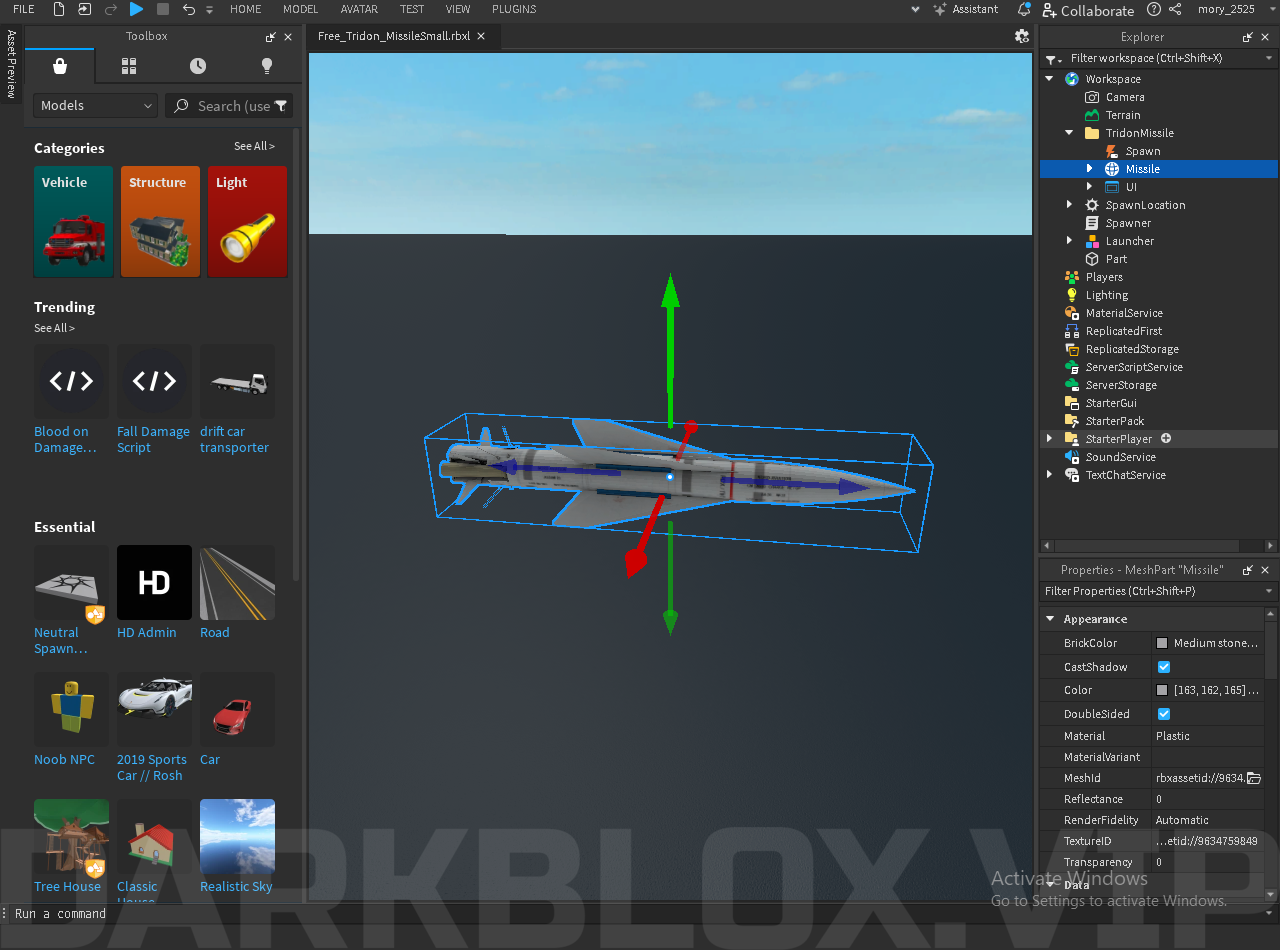Image resolution: width=1280 pixels, height=950 pixels.
Task: Open the Help question mark icon
Action: click(1154, 9)
